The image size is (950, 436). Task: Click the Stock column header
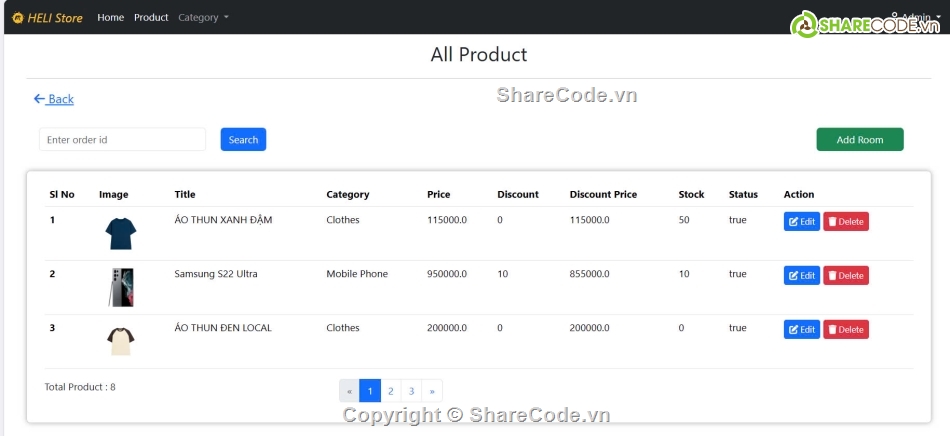(691, 194)
